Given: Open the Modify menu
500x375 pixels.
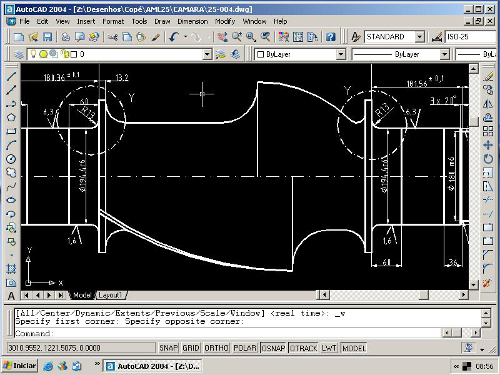Looking at the screenshot, I should click(x=225, y=21).
